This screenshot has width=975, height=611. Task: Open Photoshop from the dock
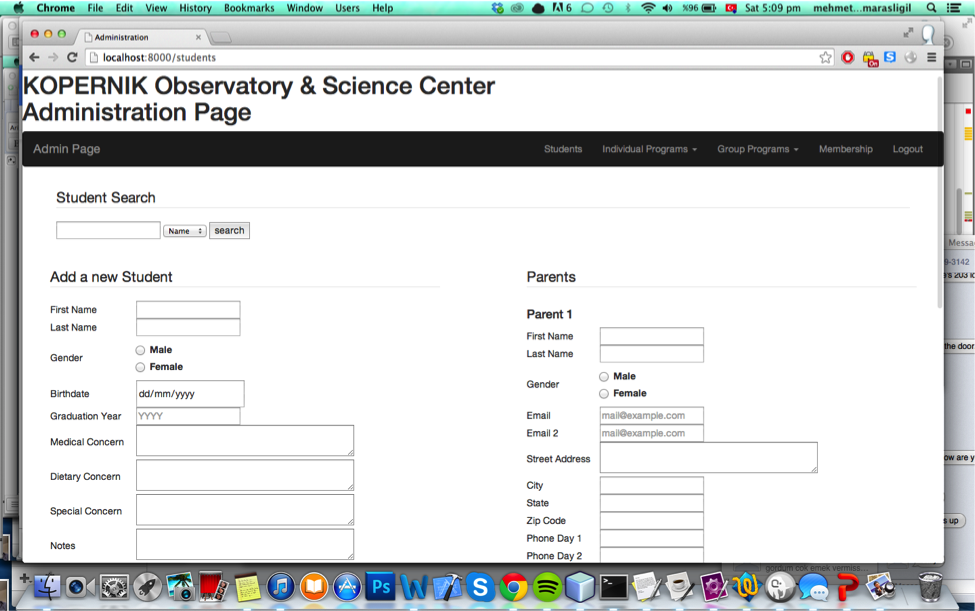click(380, 586)
